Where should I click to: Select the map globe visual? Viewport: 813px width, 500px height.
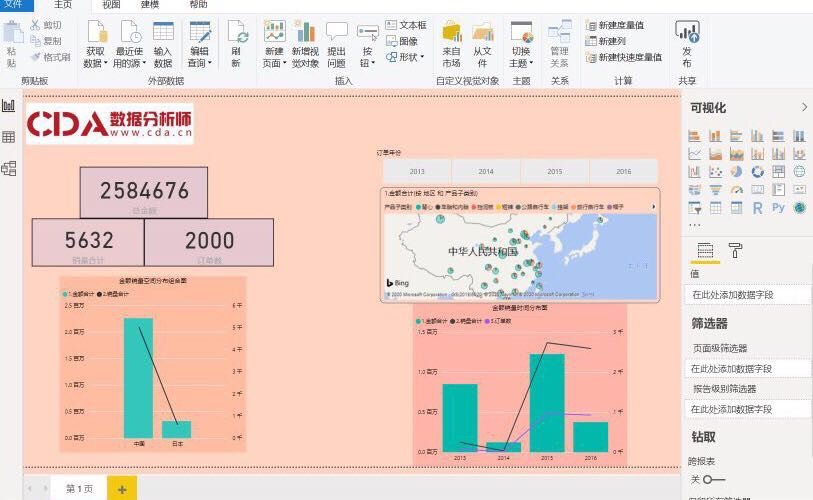[x=799, y=171]
